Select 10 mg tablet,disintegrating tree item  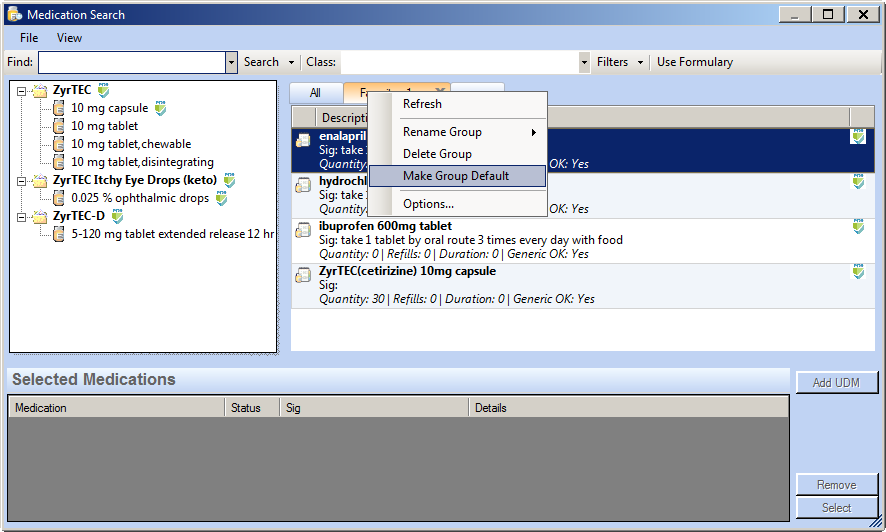coord(142,162)
